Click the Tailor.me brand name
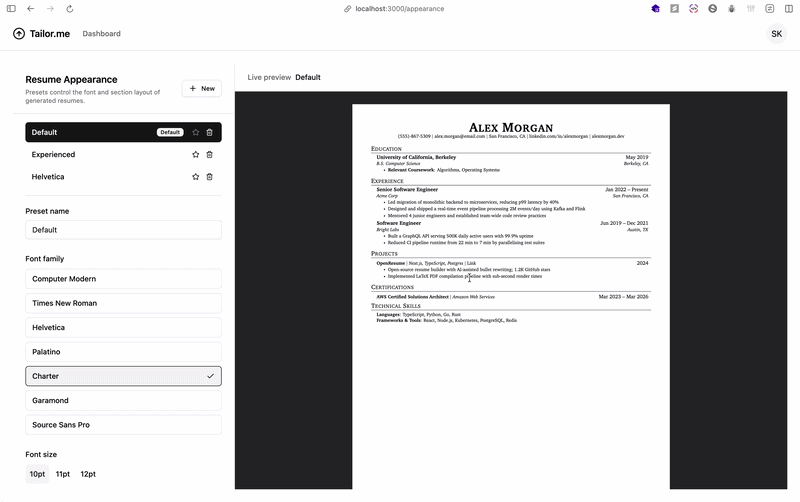 pos(49,34)
